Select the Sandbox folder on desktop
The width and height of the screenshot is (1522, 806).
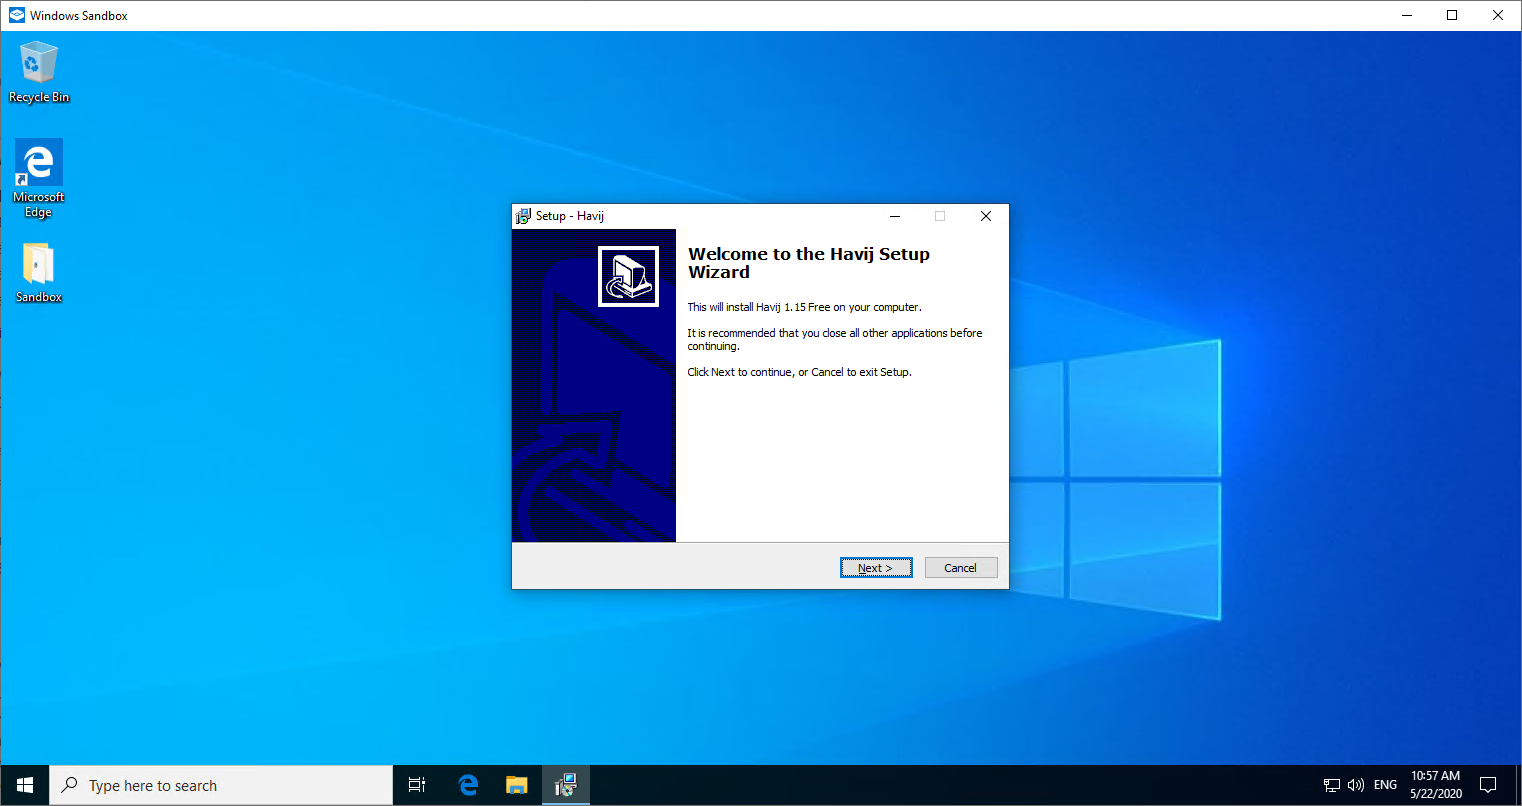(x=38, y=272)
